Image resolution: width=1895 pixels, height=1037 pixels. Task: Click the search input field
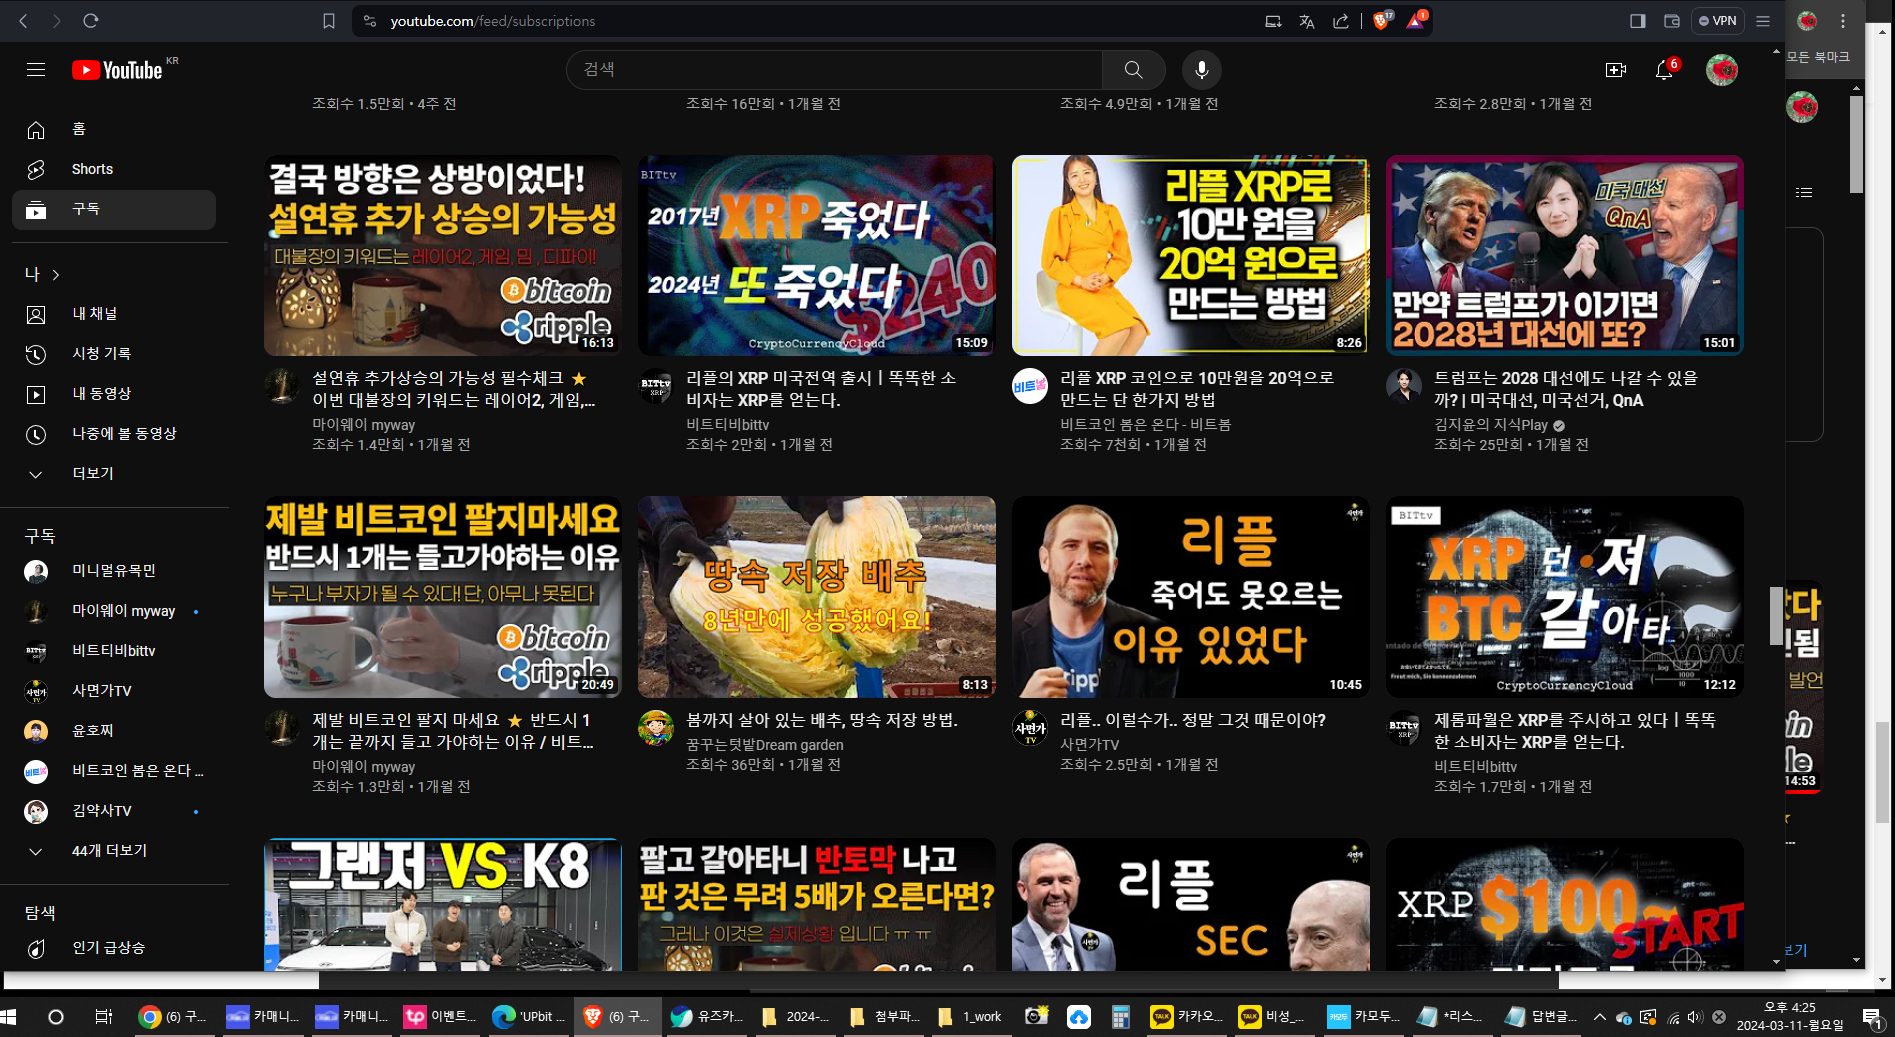point(835,70)
